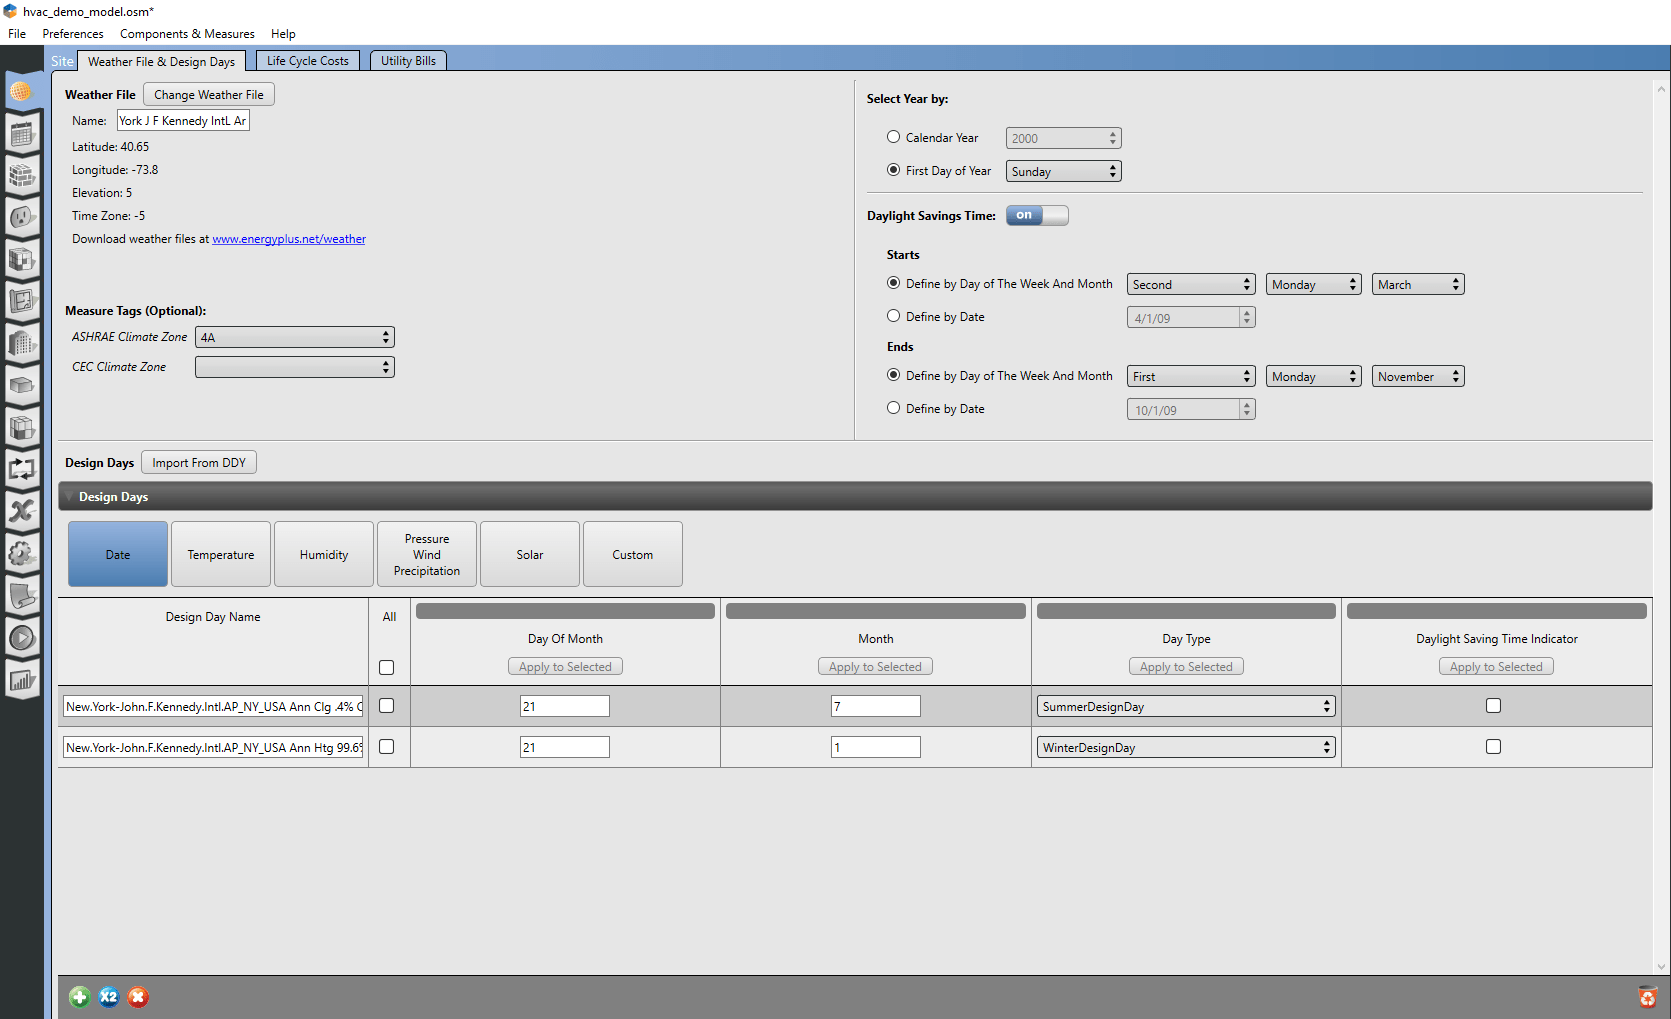1671x1019 pixels.
Task: Check the All checkbox above design days
Action: click(x=386, y=667)
